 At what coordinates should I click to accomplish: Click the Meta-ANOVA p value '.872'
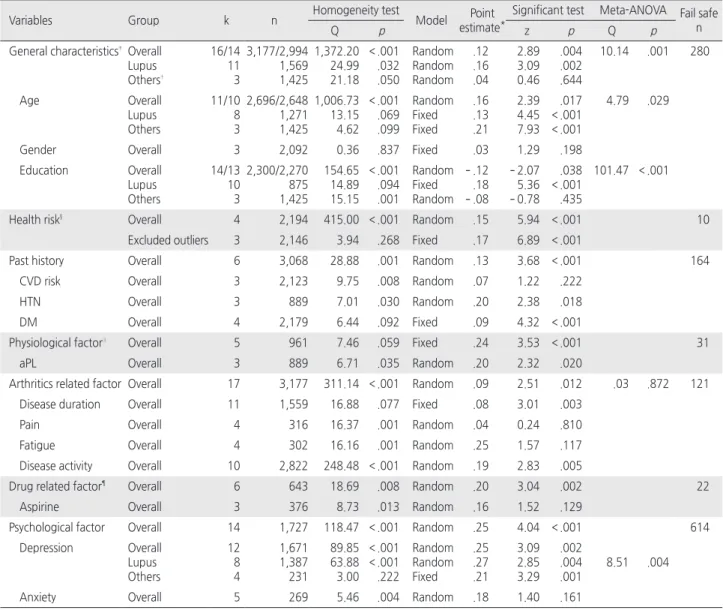[x=658, y=384]
